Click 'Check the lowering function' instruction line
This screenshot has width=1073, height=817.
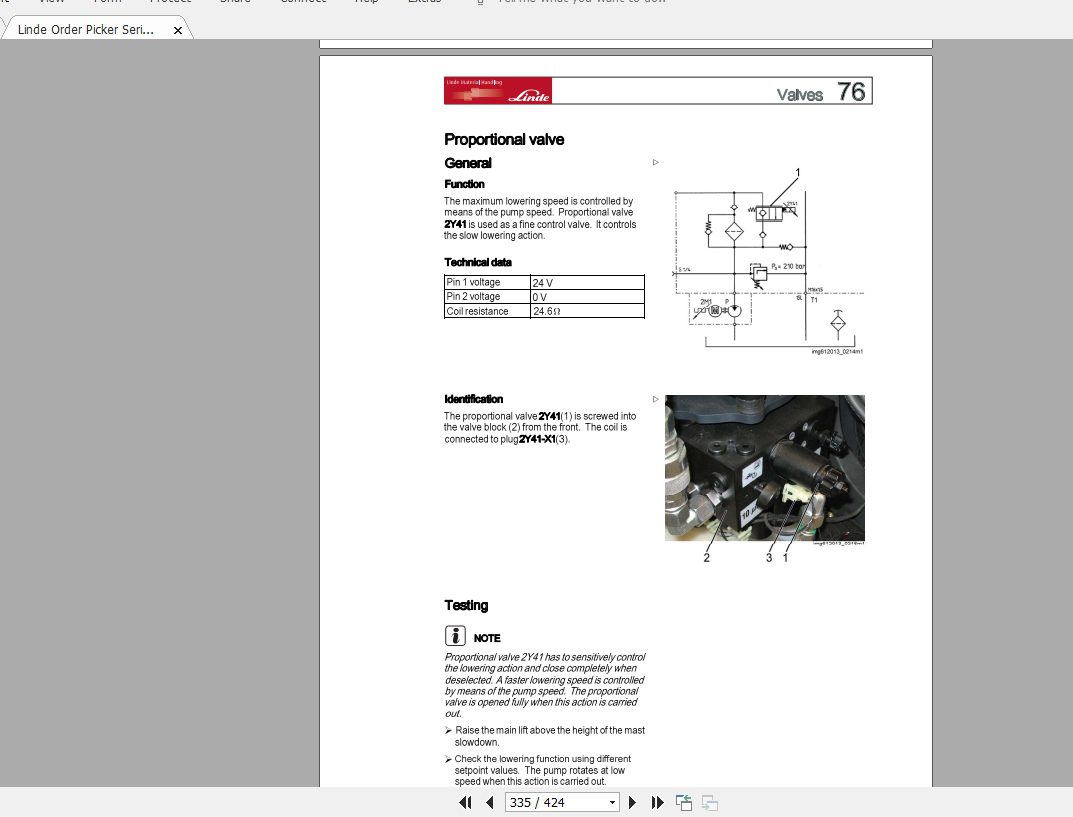(538, 770)
